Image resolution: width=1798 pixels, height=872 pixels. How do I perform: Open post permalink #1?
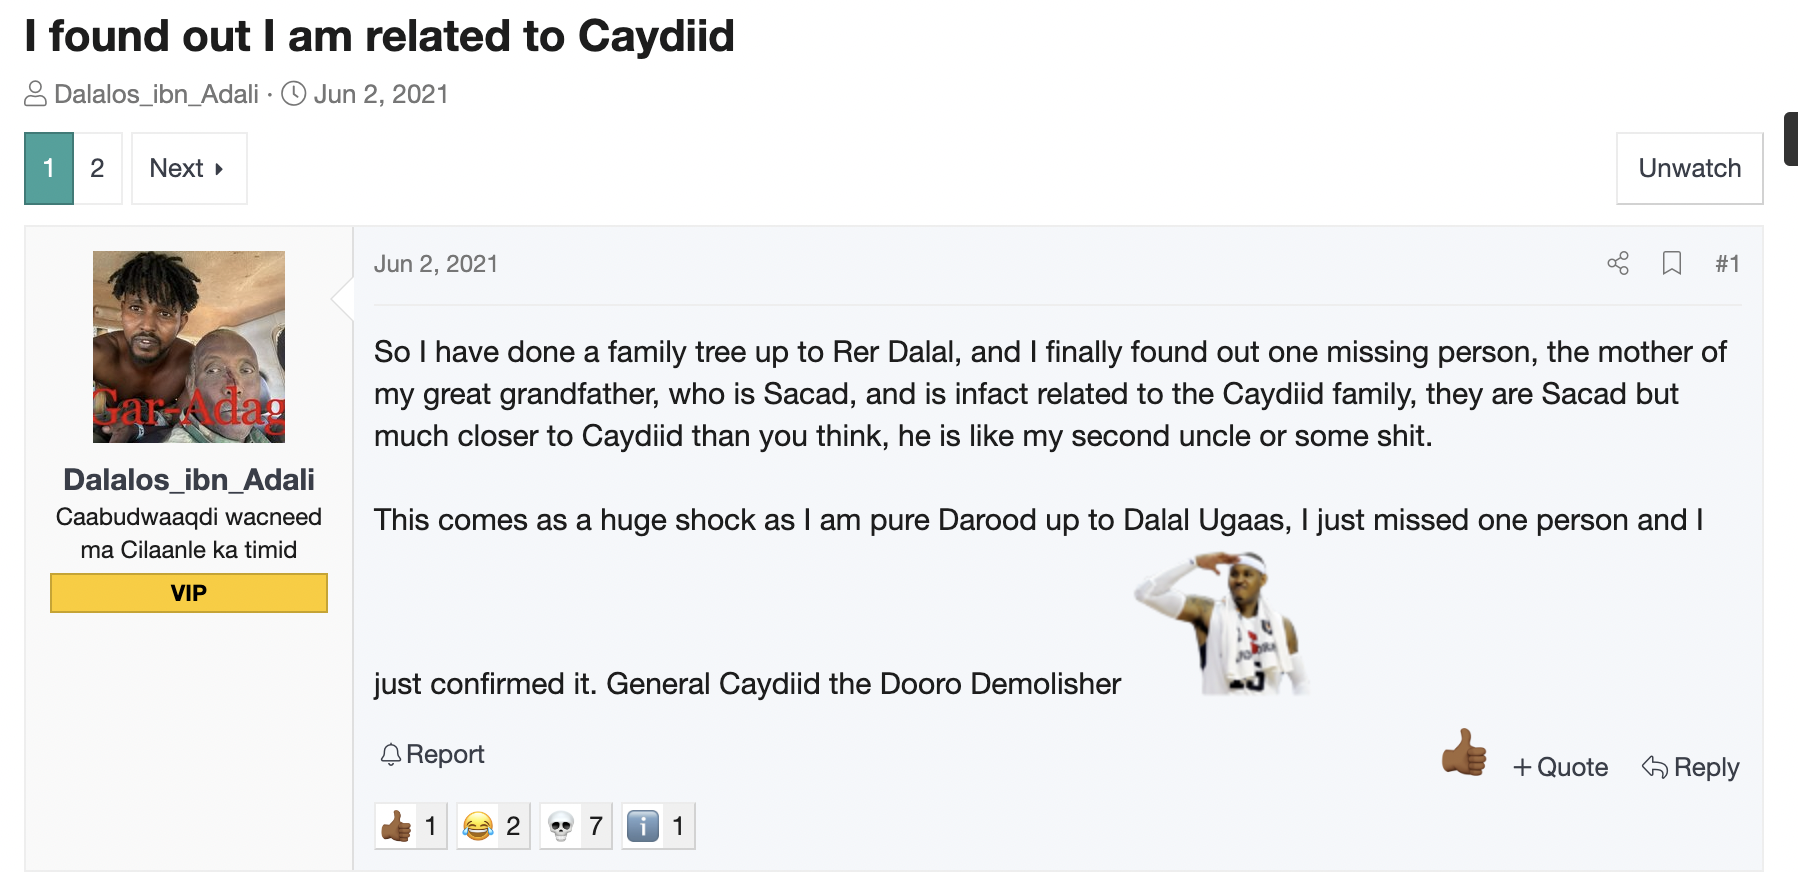coord(1727,263)
